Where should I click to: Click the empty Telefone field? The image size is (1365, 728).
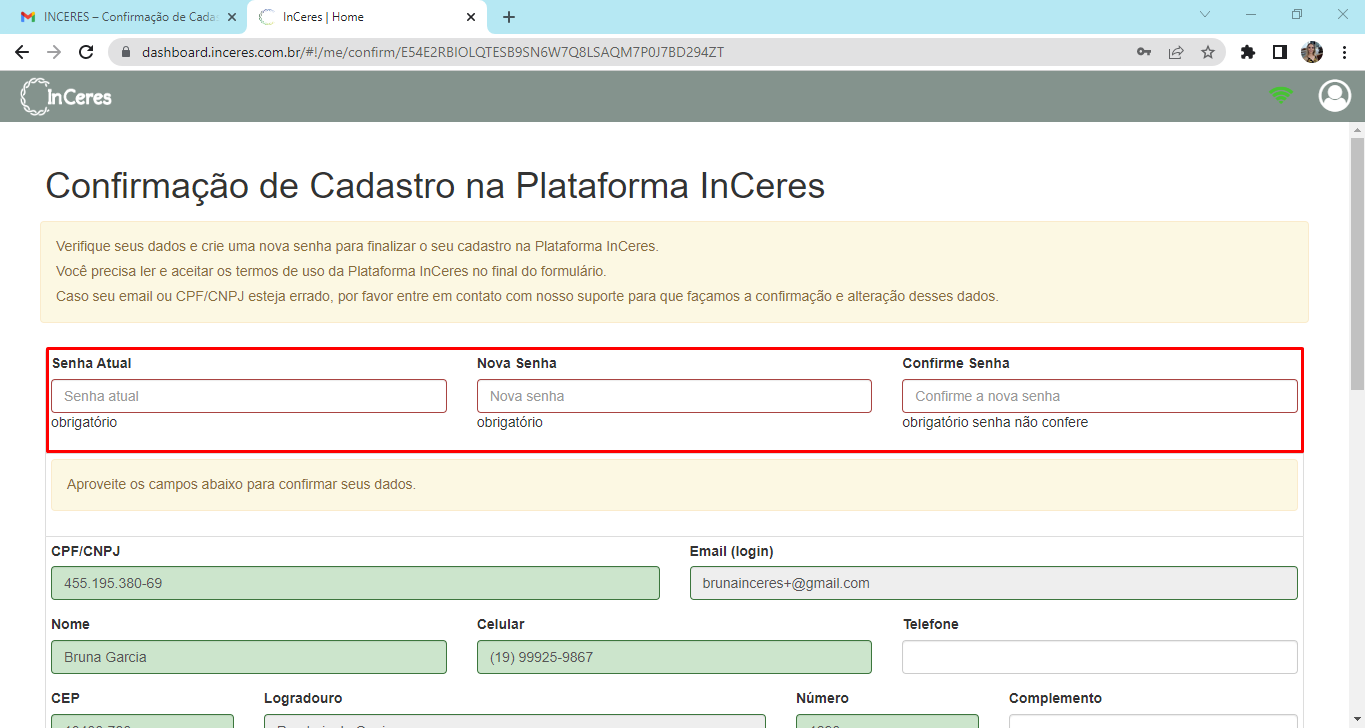point(1100,657)
